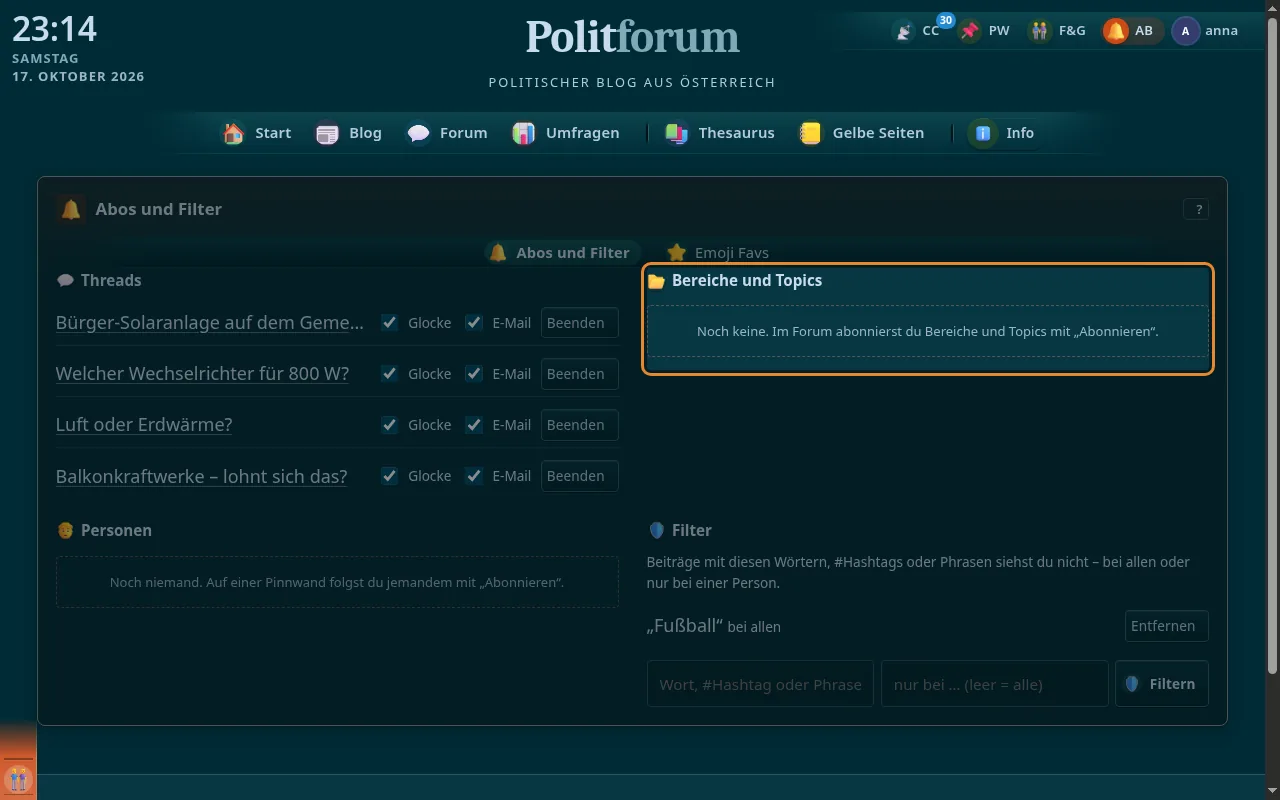Toggle E-Mail for Balkonkraftwerke thread
The image size is (1280, 800).
474,476
